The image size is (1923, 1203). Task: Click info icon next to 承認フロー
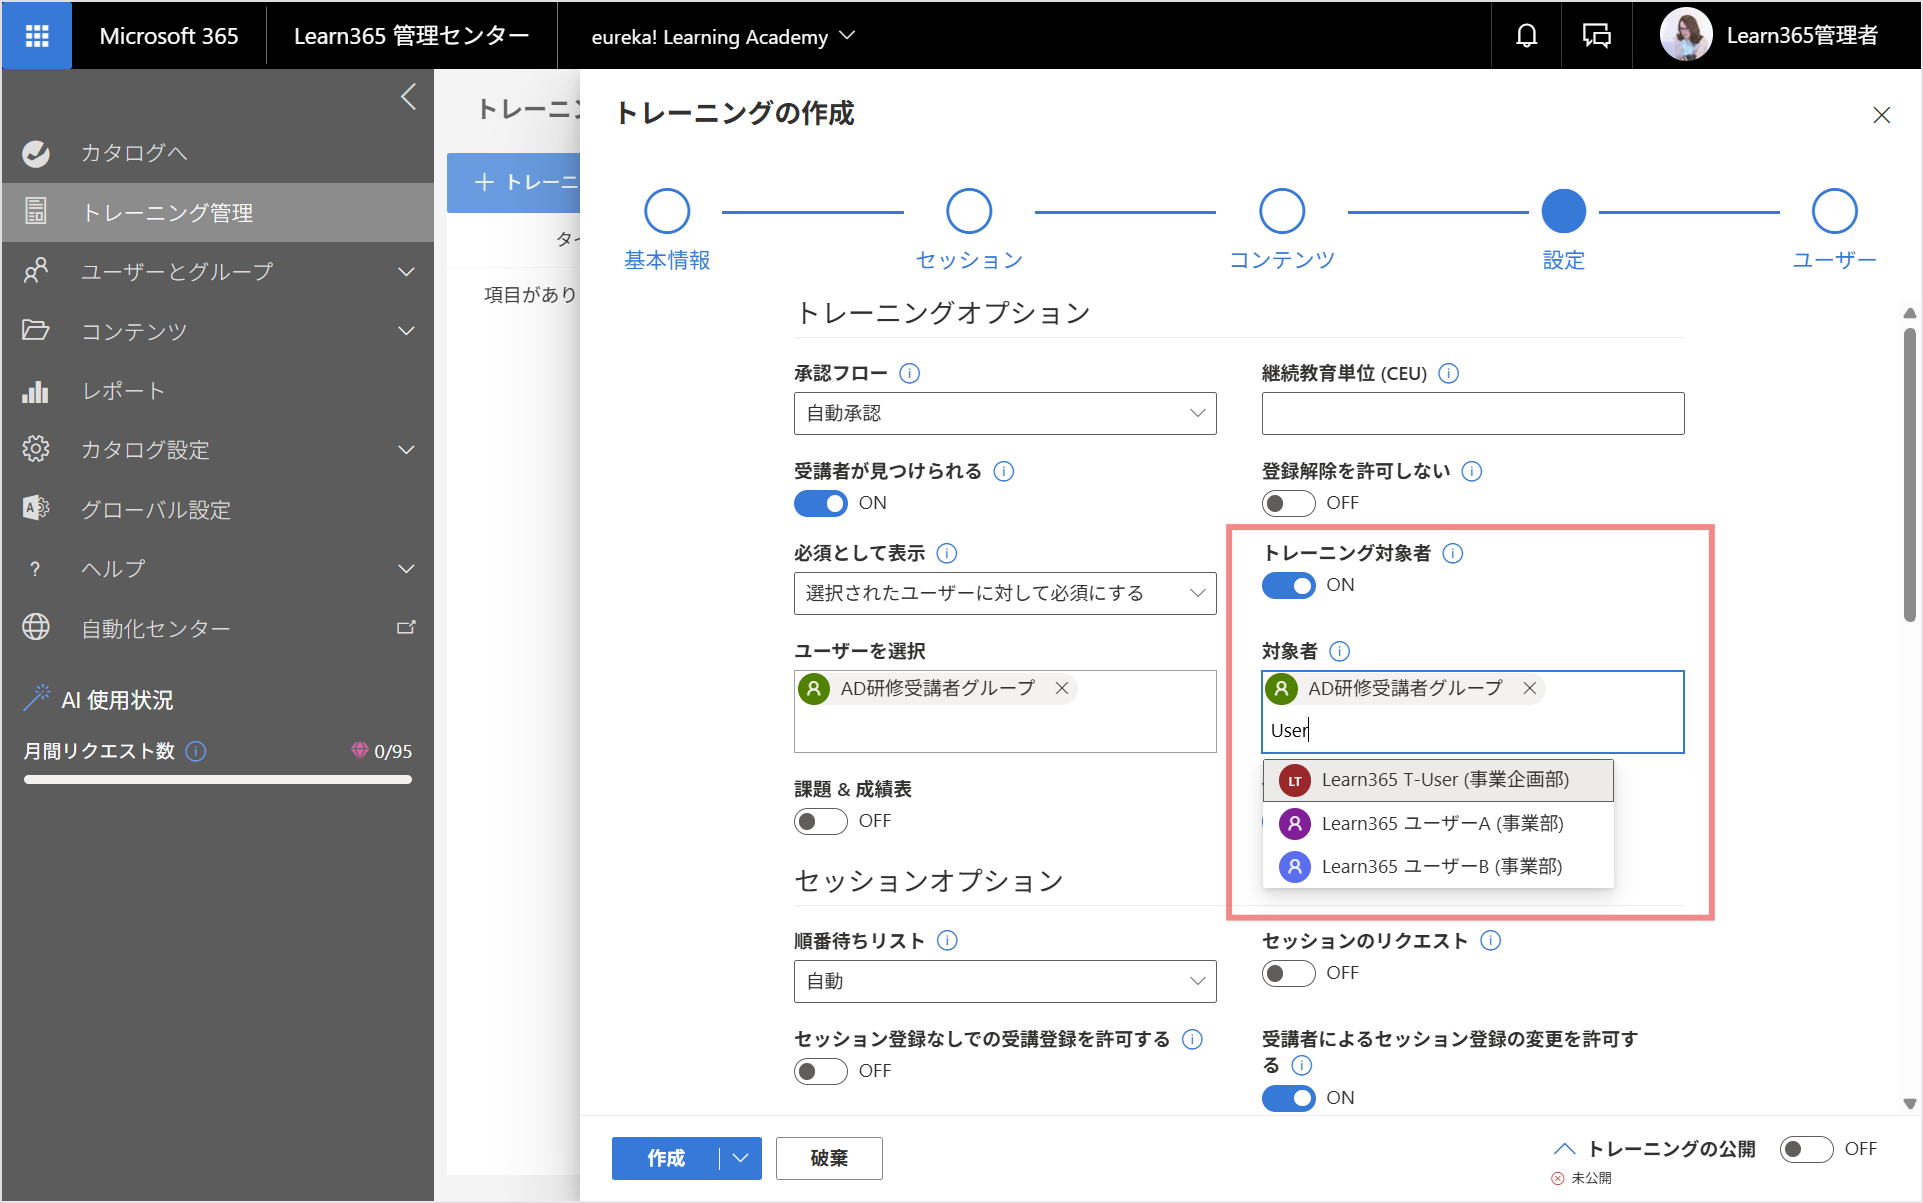(x=909, y=373)
